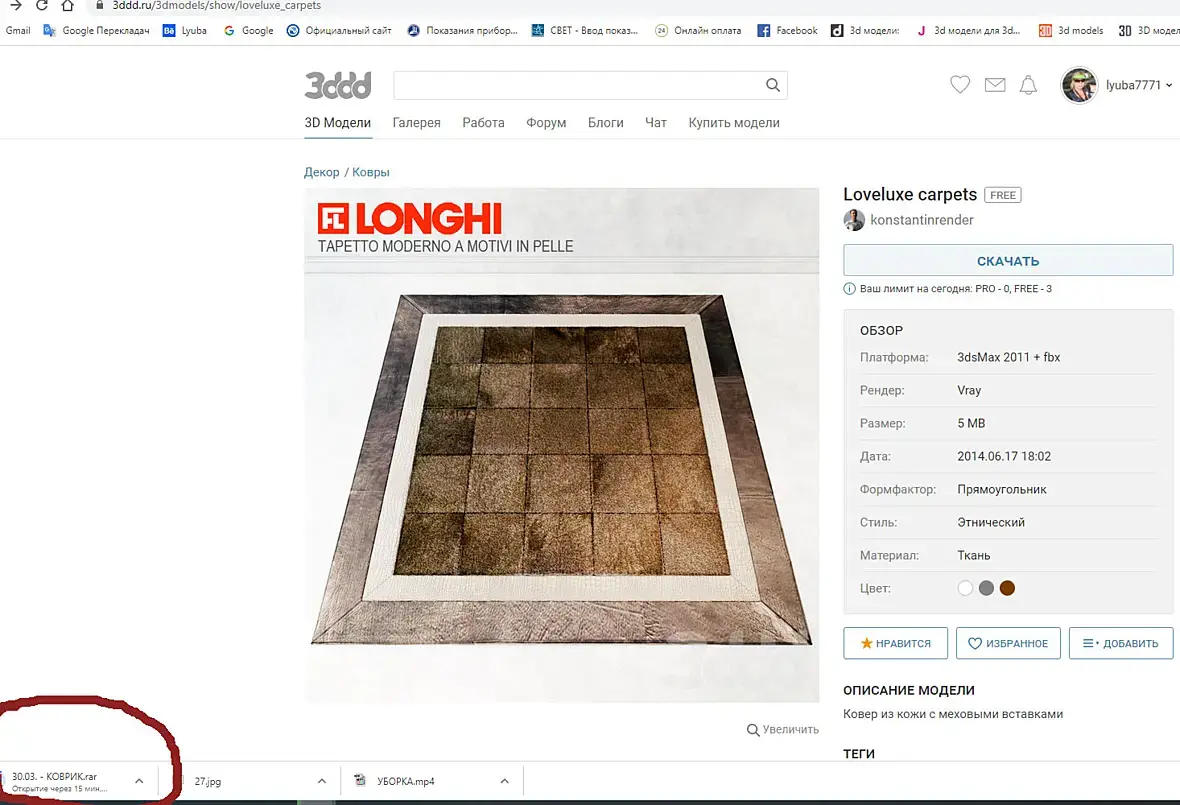Open СВЕТ - Ввод показ... bookmark

(x=585, y=31)
